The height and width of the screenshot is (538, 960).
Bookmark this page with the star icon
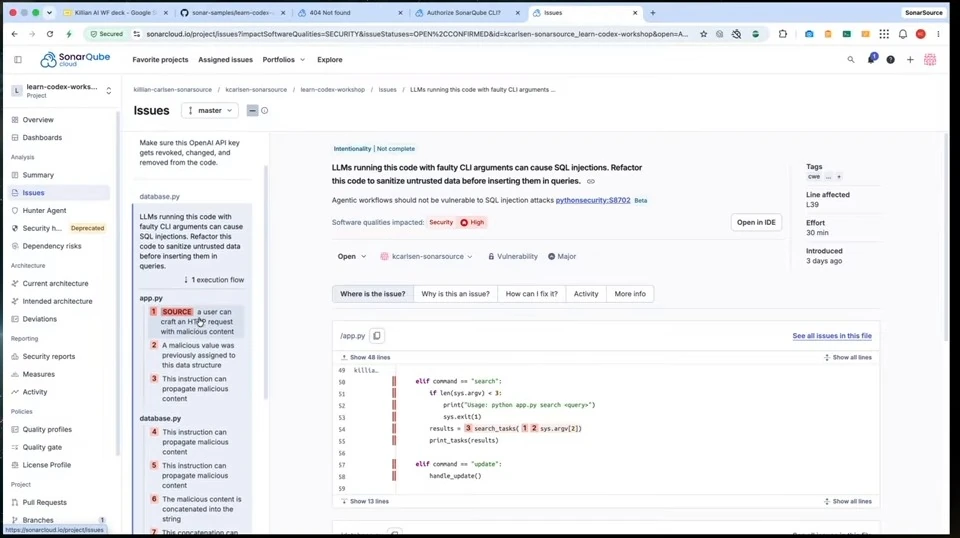pyautogui.click(x=703, y=34)
